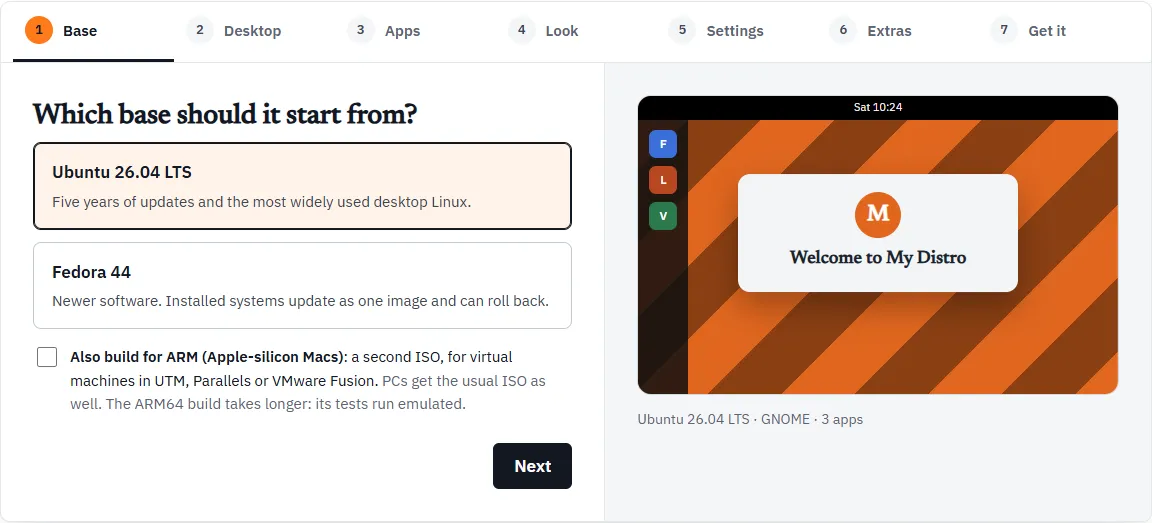1152x523 pixels.
Task: Click the Ubuntu 26.04 LTS · GNOME · 3 apps summary
Action: tap(750, 419)
